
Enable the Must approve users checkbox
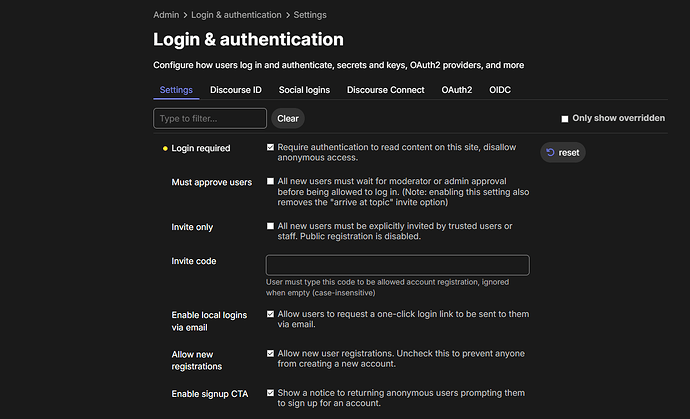pos(270,181)
